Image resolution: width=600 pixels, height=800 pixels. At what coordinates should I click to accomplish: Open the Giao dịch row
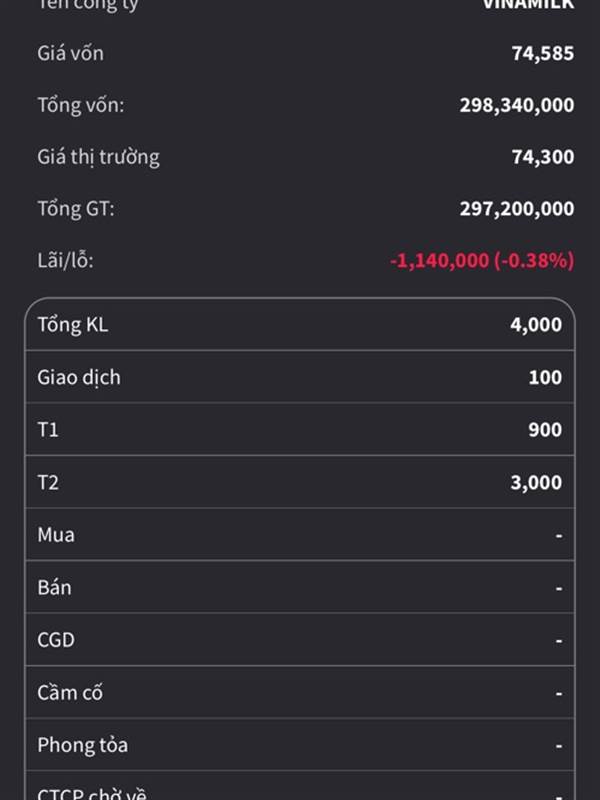point(300,377)
